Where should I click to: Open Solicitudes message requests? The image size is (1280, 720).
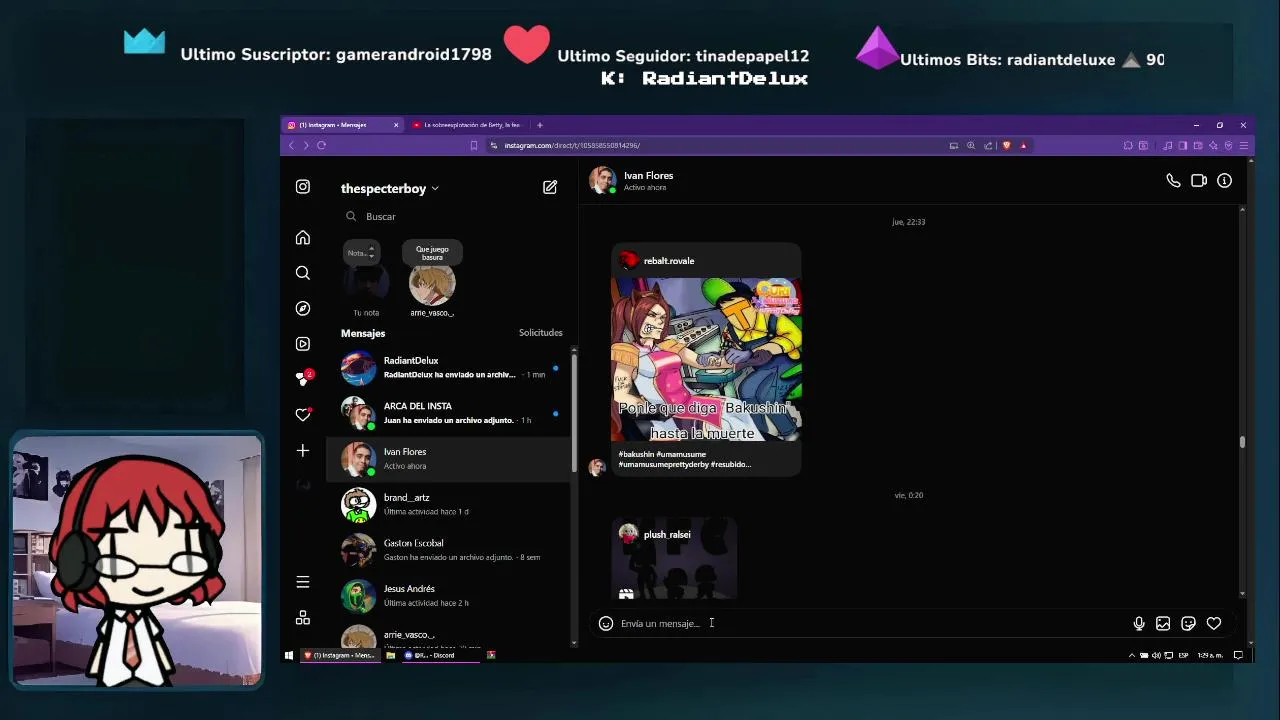coord(540,333)
